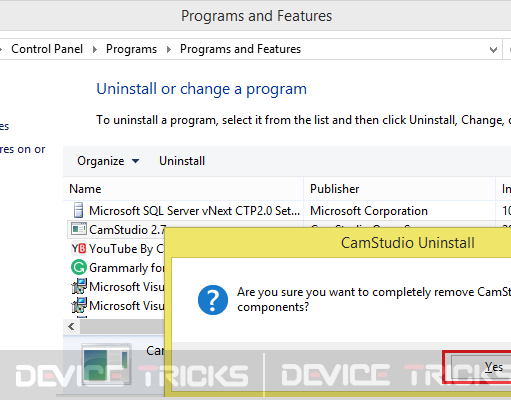Viewport: 511px width, 400px height.
Task: Click the large CamStudio details pane thumbnail
Action: (x=106, y=363)
